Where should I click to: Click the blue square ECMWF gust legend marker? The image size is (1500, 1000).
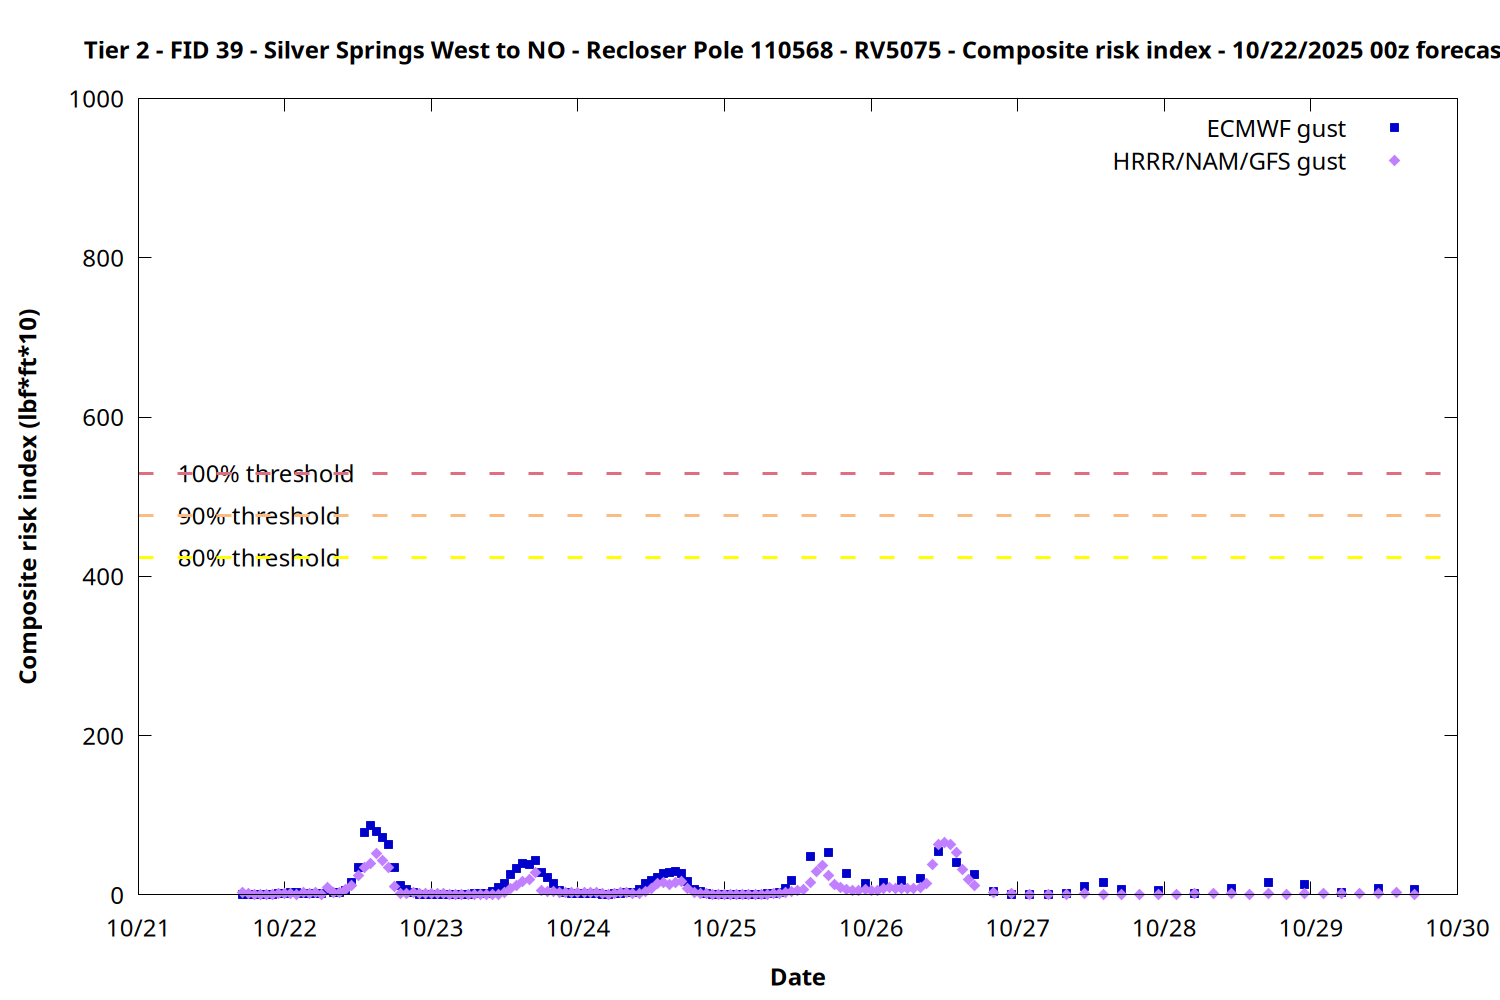coord(1394,128)
